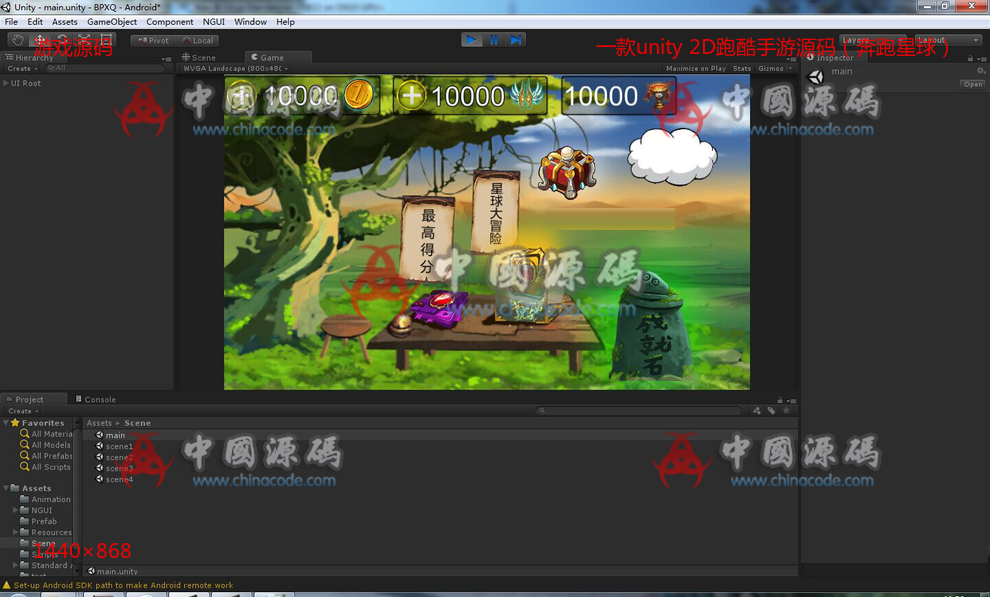This screenshot has width=990, height=597.
Task: Advance one frame with the Step button
Action: [516, 40]
